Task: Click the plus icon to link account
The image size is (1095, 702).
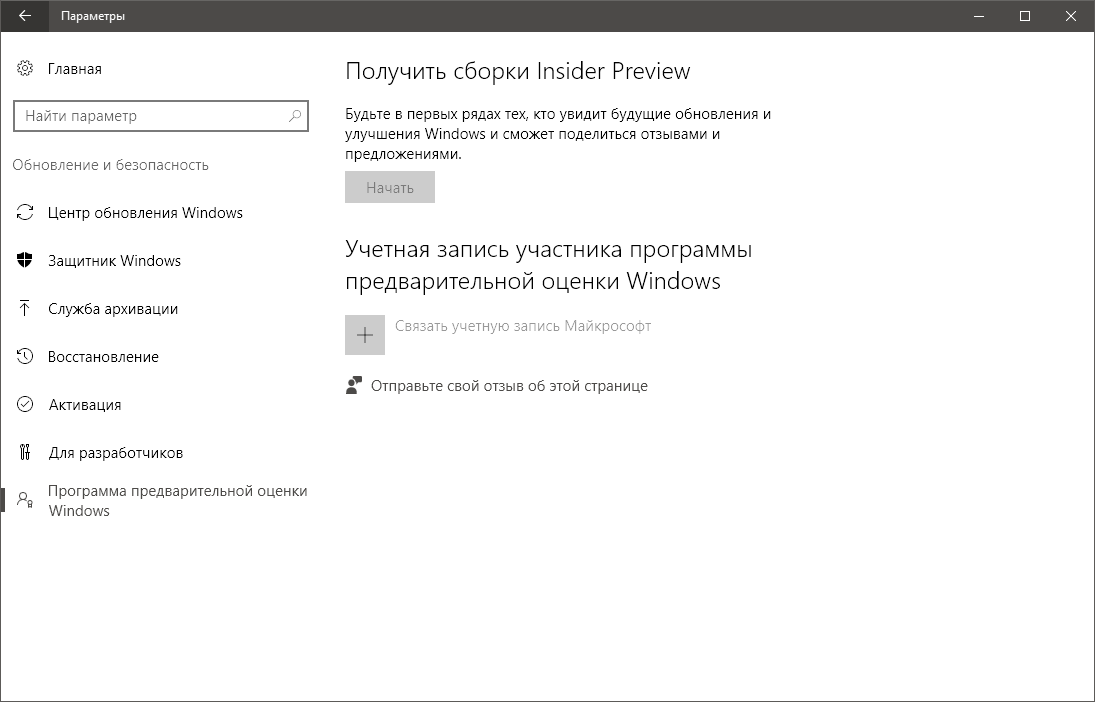Action: tap(365, 335)
